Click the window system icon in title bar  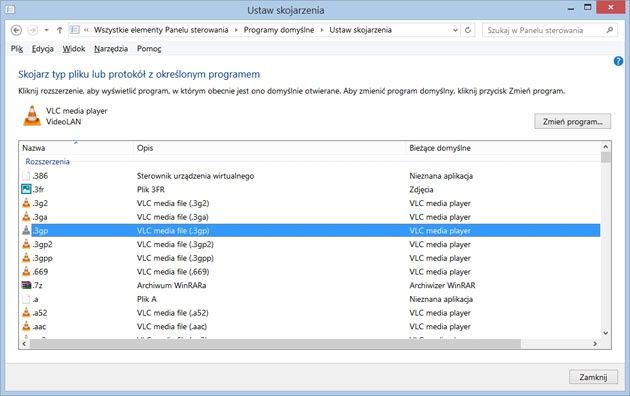coord(10,9)
